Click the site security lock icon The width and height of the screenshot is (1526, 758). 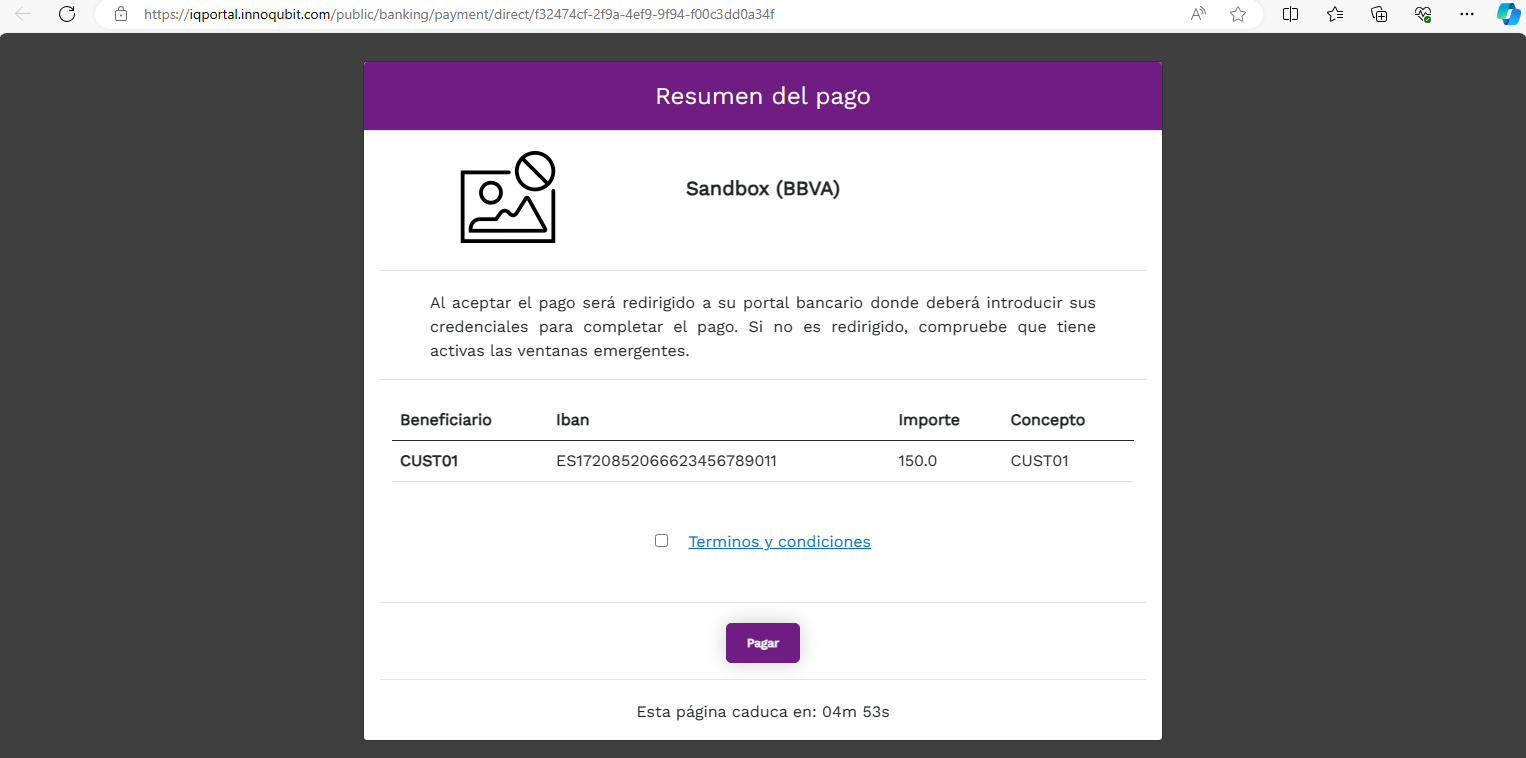pos(120,15)
